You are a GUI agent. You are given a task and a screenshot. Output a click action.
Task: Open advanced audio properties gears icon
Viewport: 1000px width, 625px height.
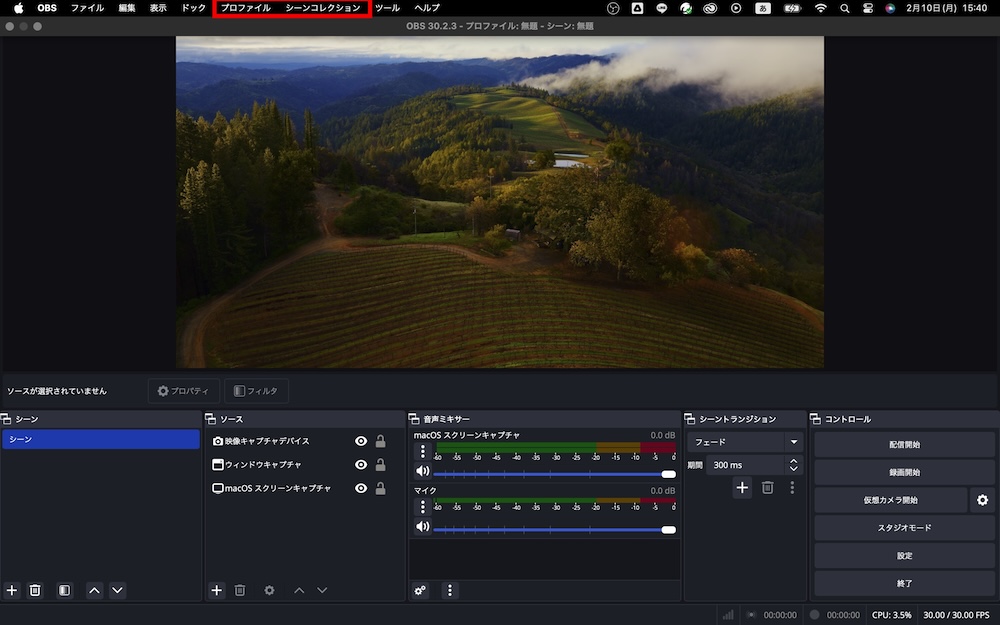click(421, 590)
